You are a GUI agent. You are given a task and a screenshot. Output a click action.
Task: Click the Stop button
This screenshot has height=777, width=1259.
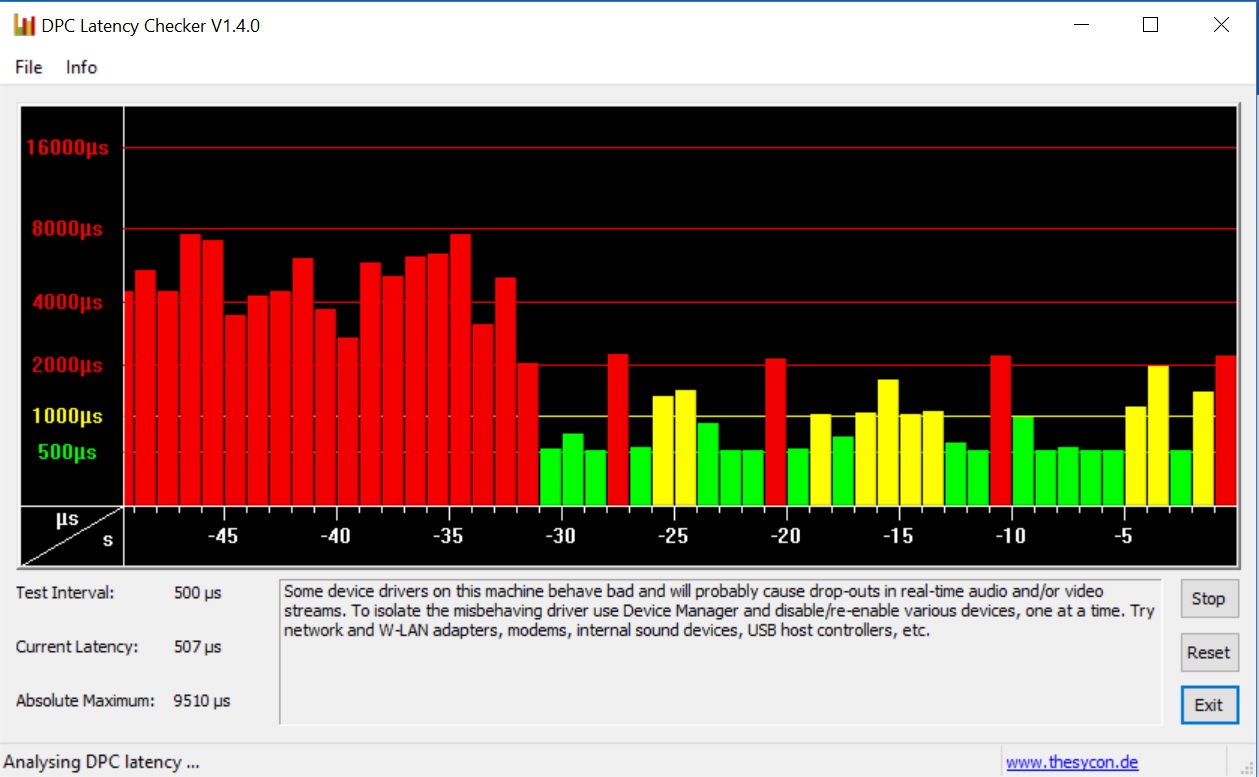click(1208, 599)
